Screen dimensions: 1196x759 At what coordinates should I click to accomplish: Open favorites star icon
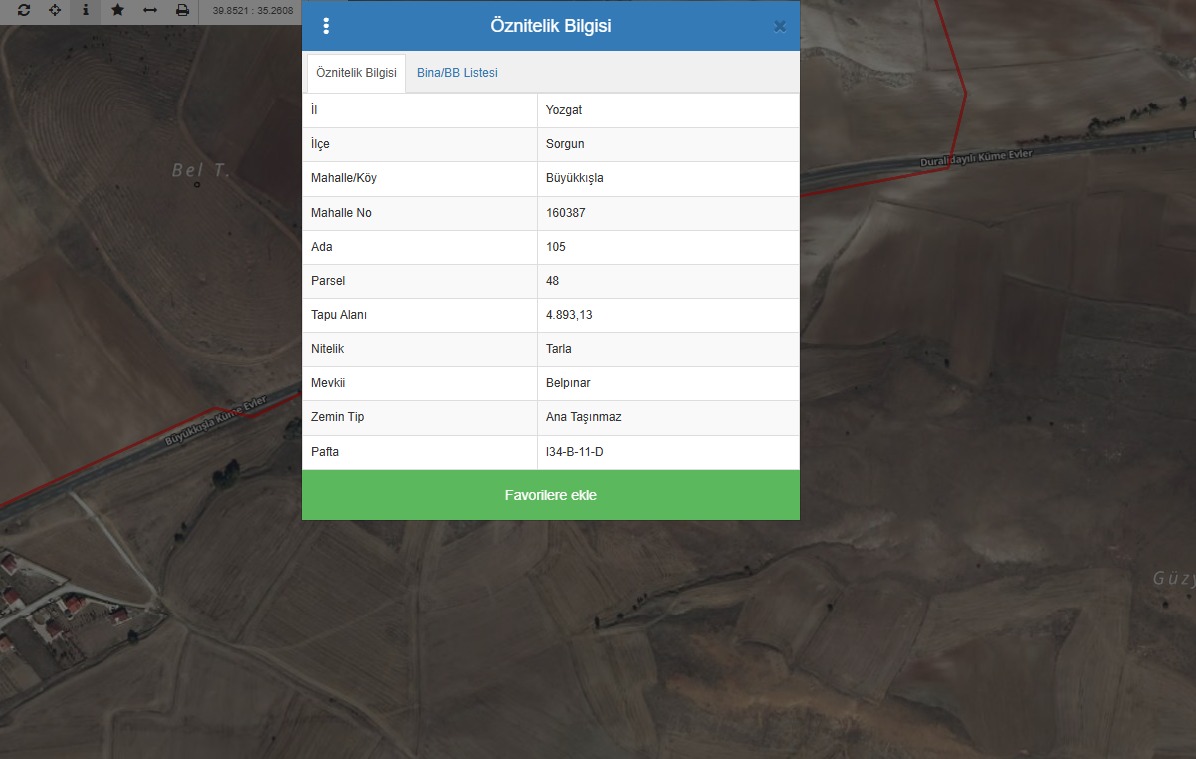tap(117, 11)
